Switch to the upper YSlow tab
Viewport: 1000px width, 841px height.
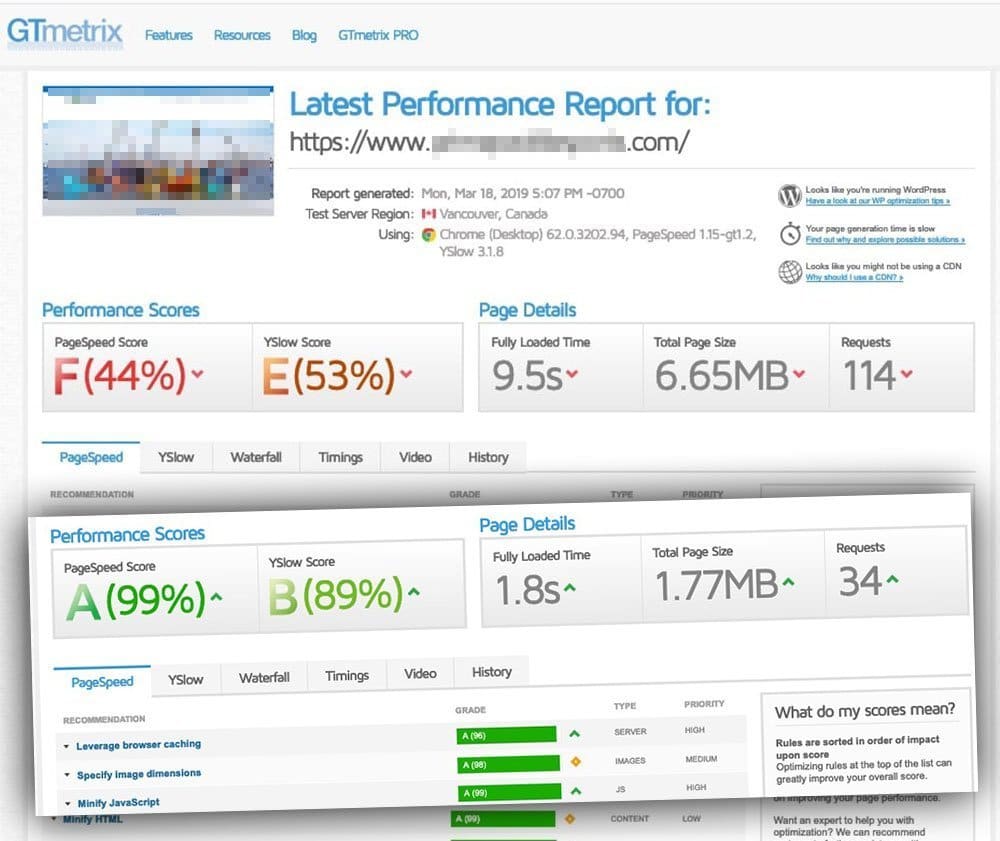[x=176, y=457]
